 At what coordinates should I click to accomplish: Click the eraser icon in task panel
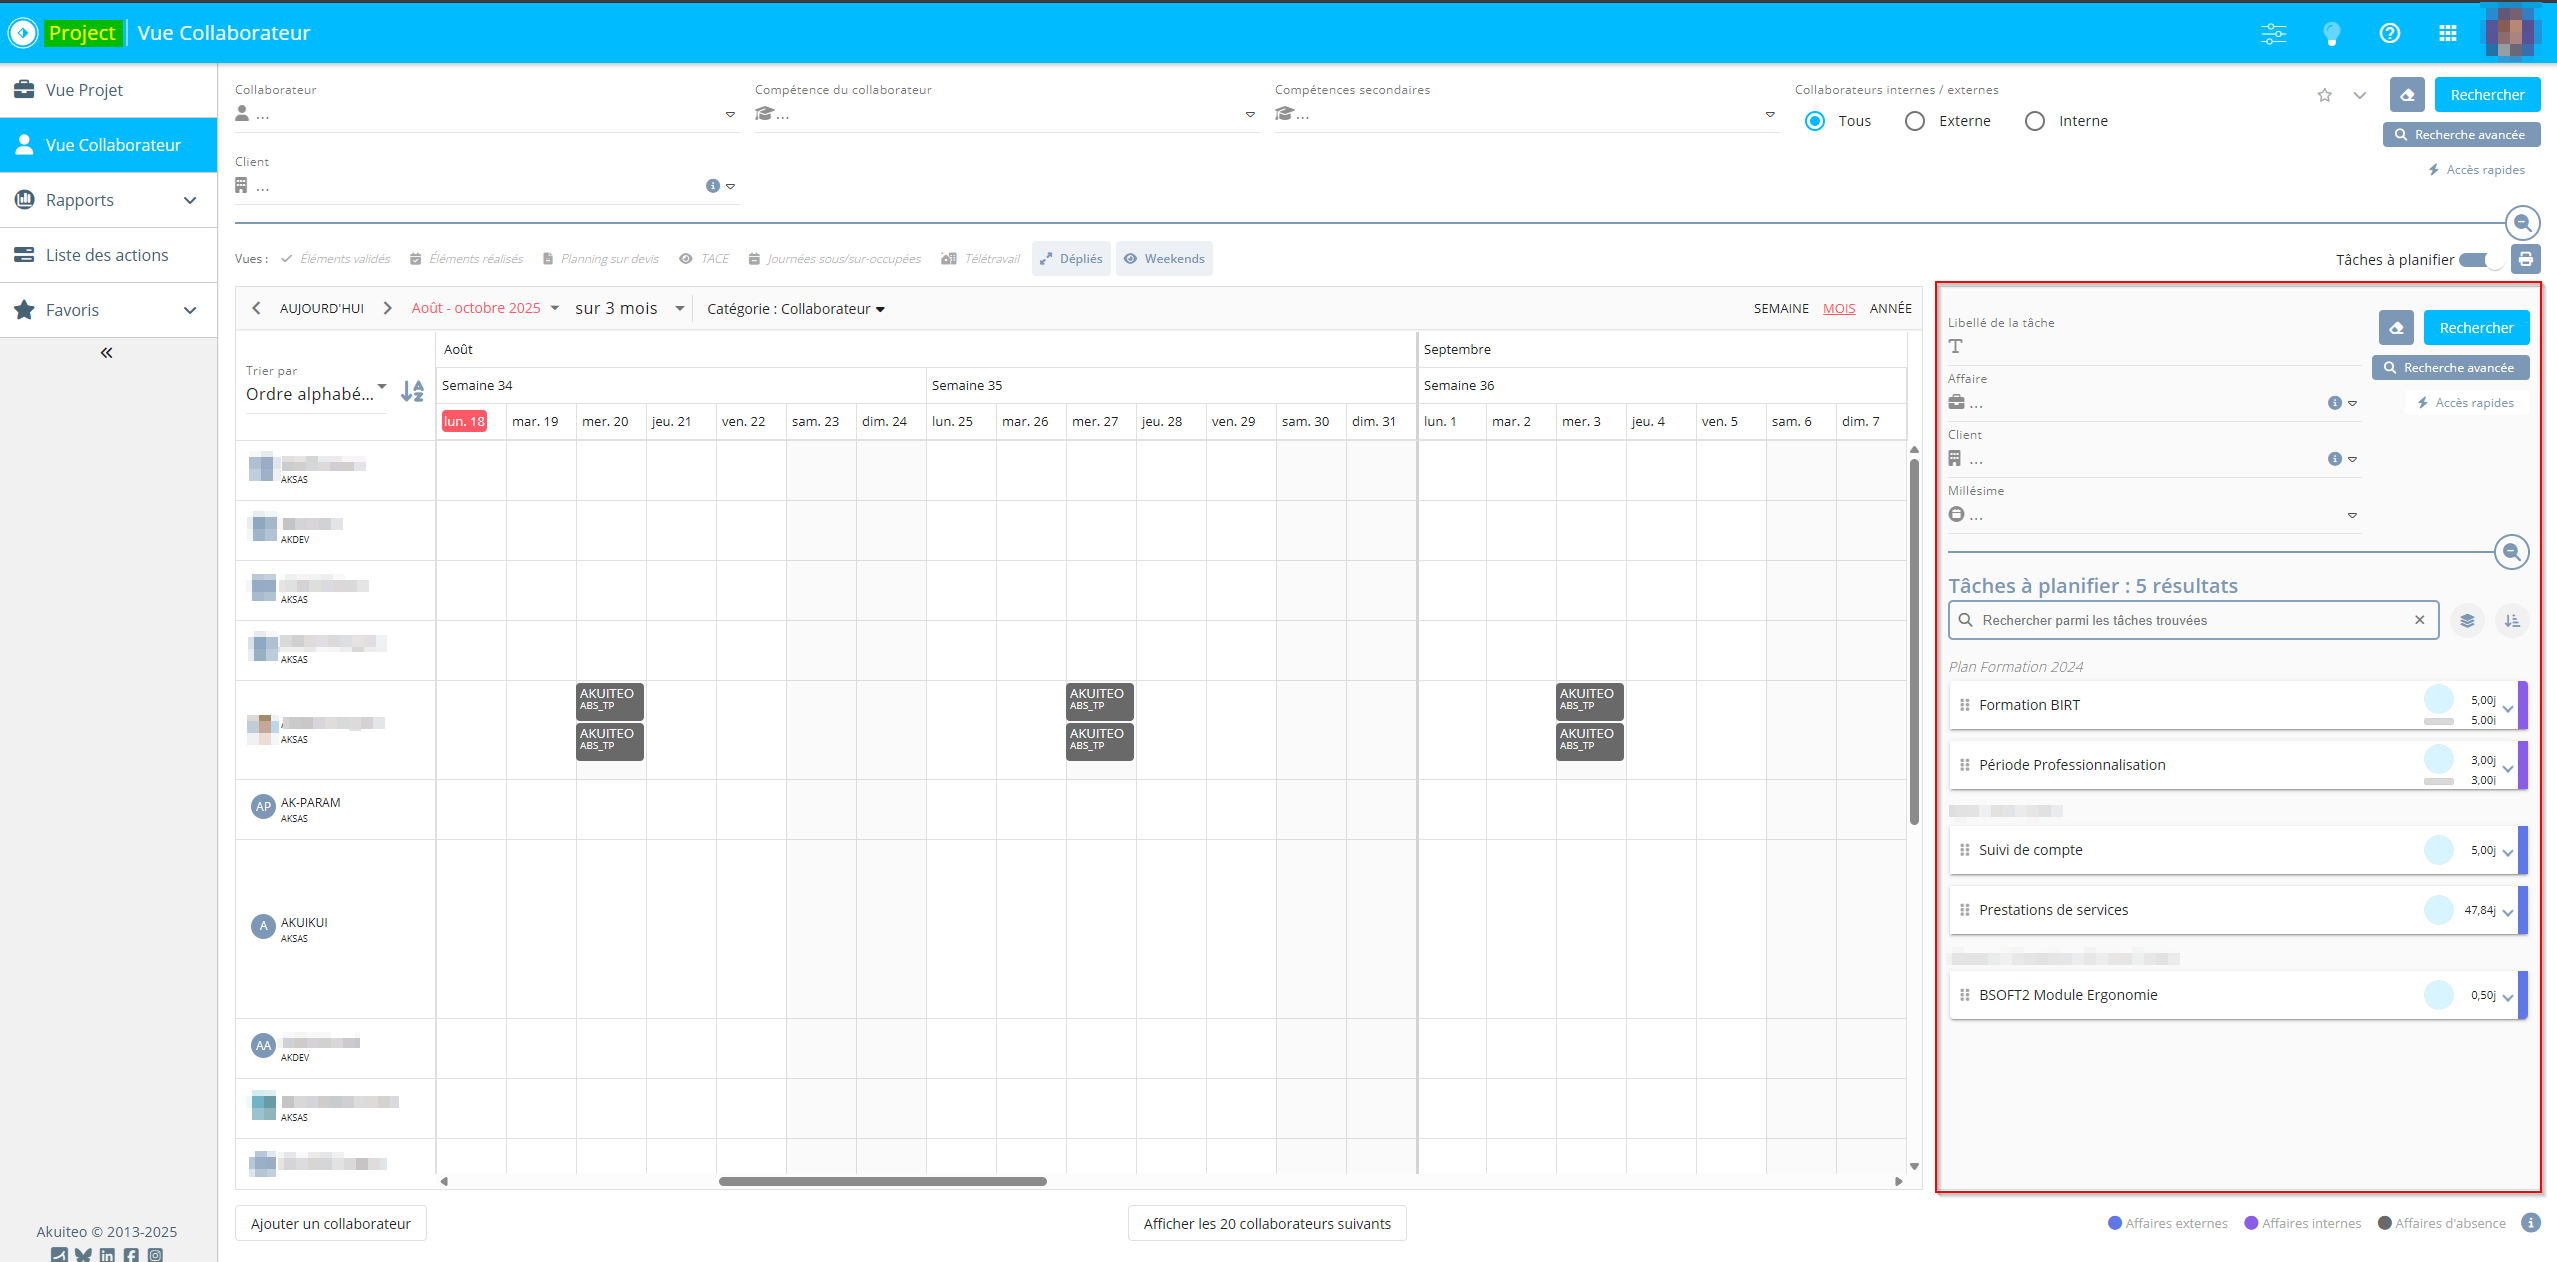(x=2396, y=328)
